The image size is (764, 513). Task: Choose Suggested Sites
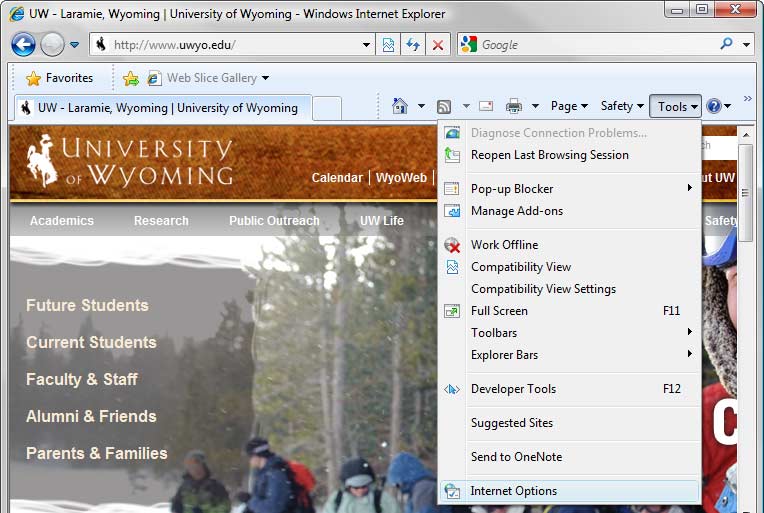tap(569, 423)
